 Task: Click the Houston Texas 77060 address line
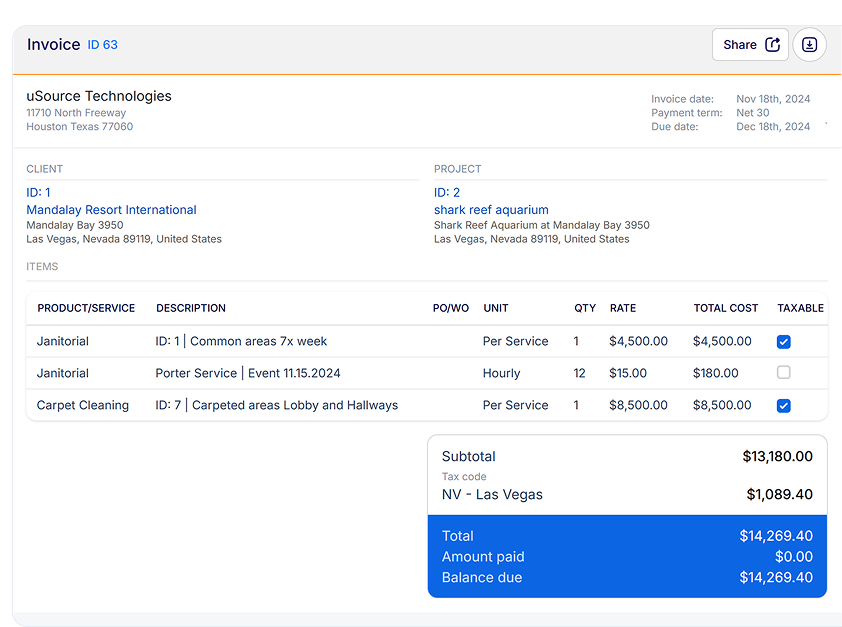pos(79,127)
